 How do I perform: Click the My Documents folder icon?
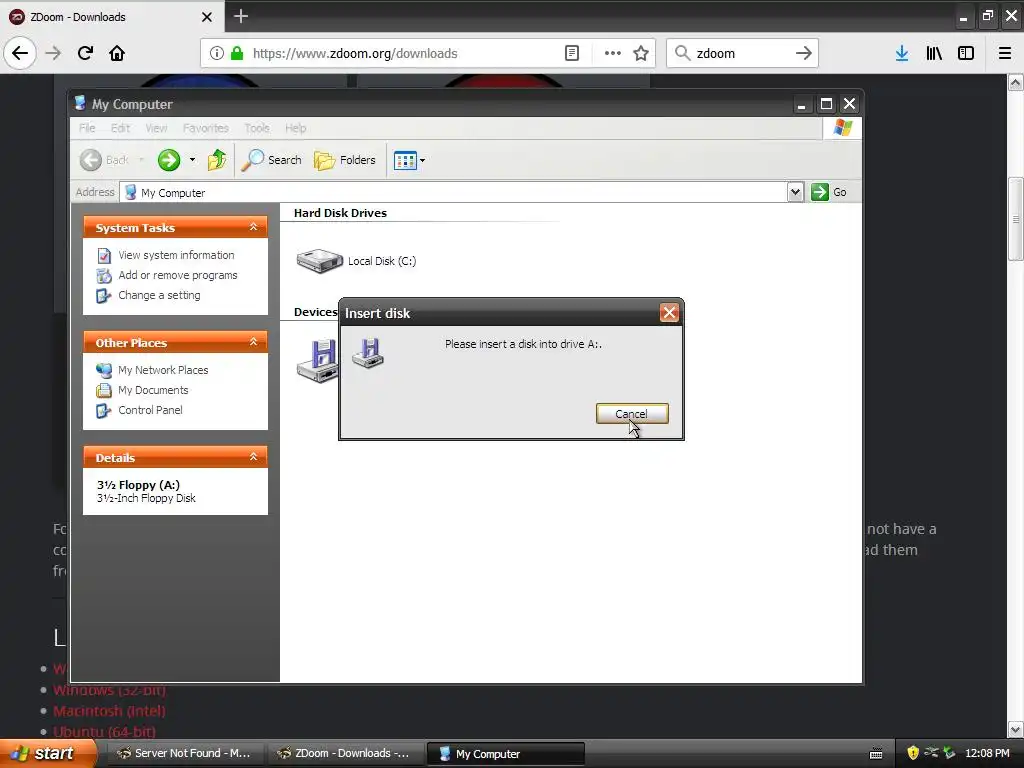tap(104, 391)
